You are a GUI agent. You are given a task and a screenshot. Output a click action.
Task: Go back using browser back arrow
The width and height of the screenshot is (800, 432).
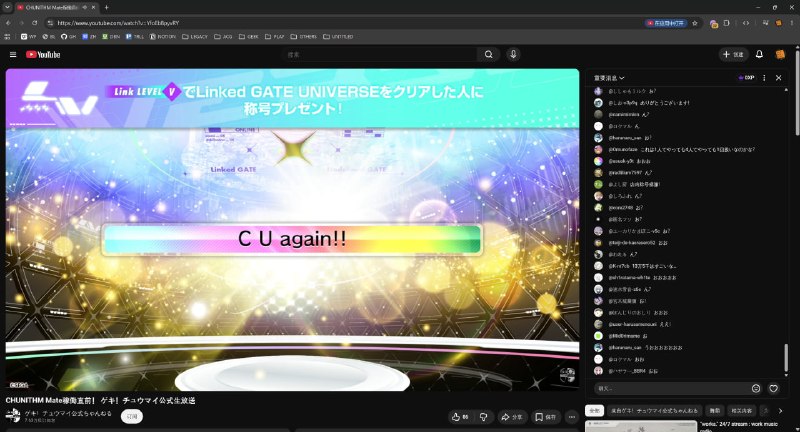pyautogui.click(x=8, y=23)
